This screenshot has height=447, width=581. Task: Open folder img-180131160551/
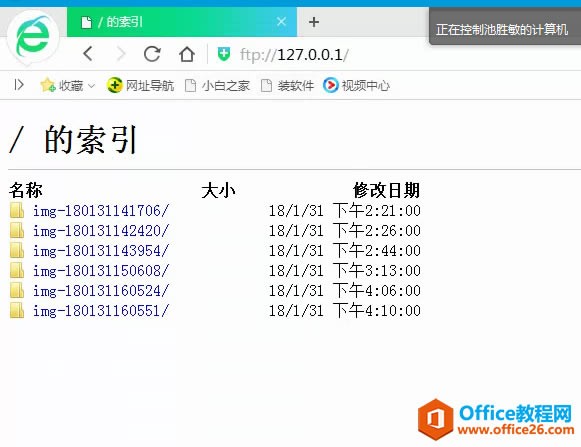(x=101, y=311)
